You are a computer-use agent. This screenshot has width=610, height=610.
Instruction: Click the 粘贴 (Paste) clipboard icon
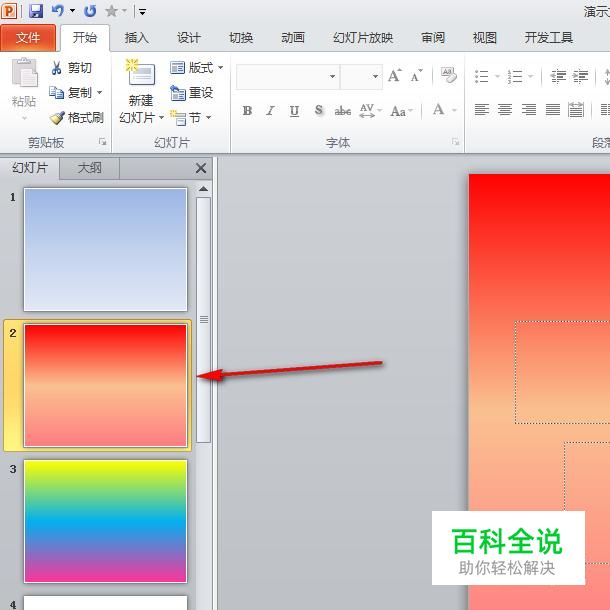click(25, 72)
